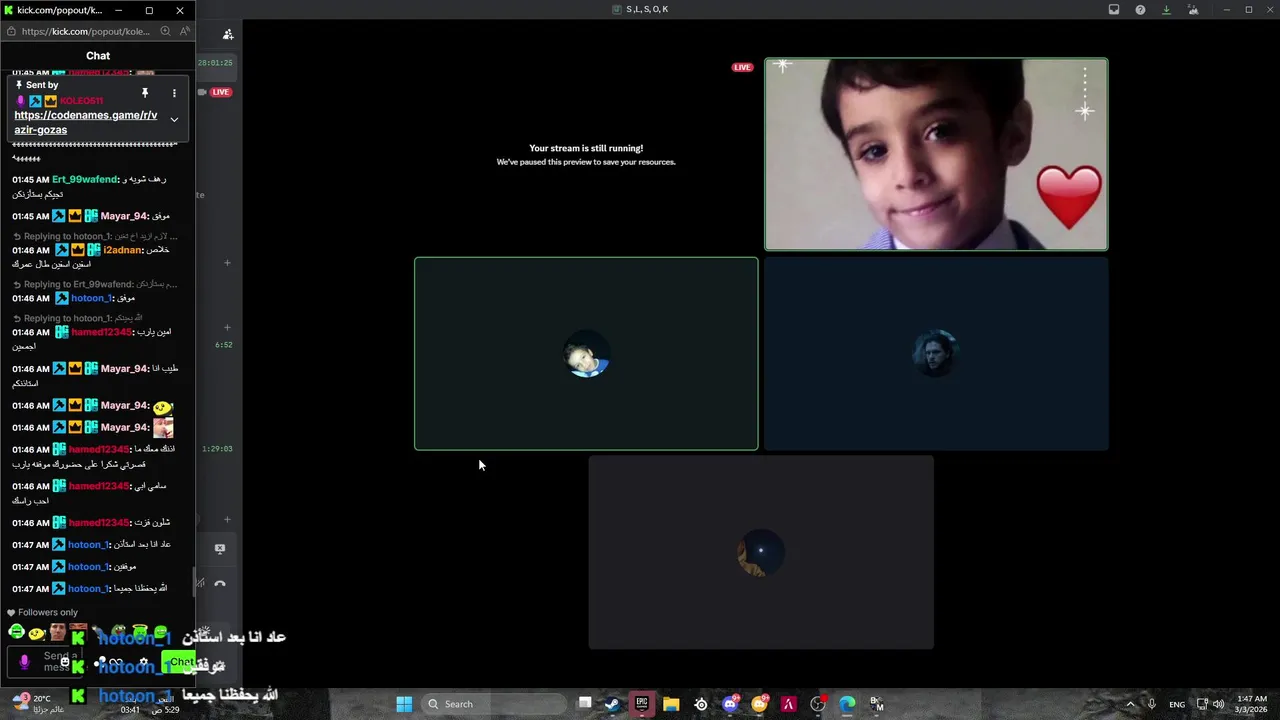Click Mayar_94 username with sticker message
This screenshot has width=1280, height=720.
click(125, 427)
